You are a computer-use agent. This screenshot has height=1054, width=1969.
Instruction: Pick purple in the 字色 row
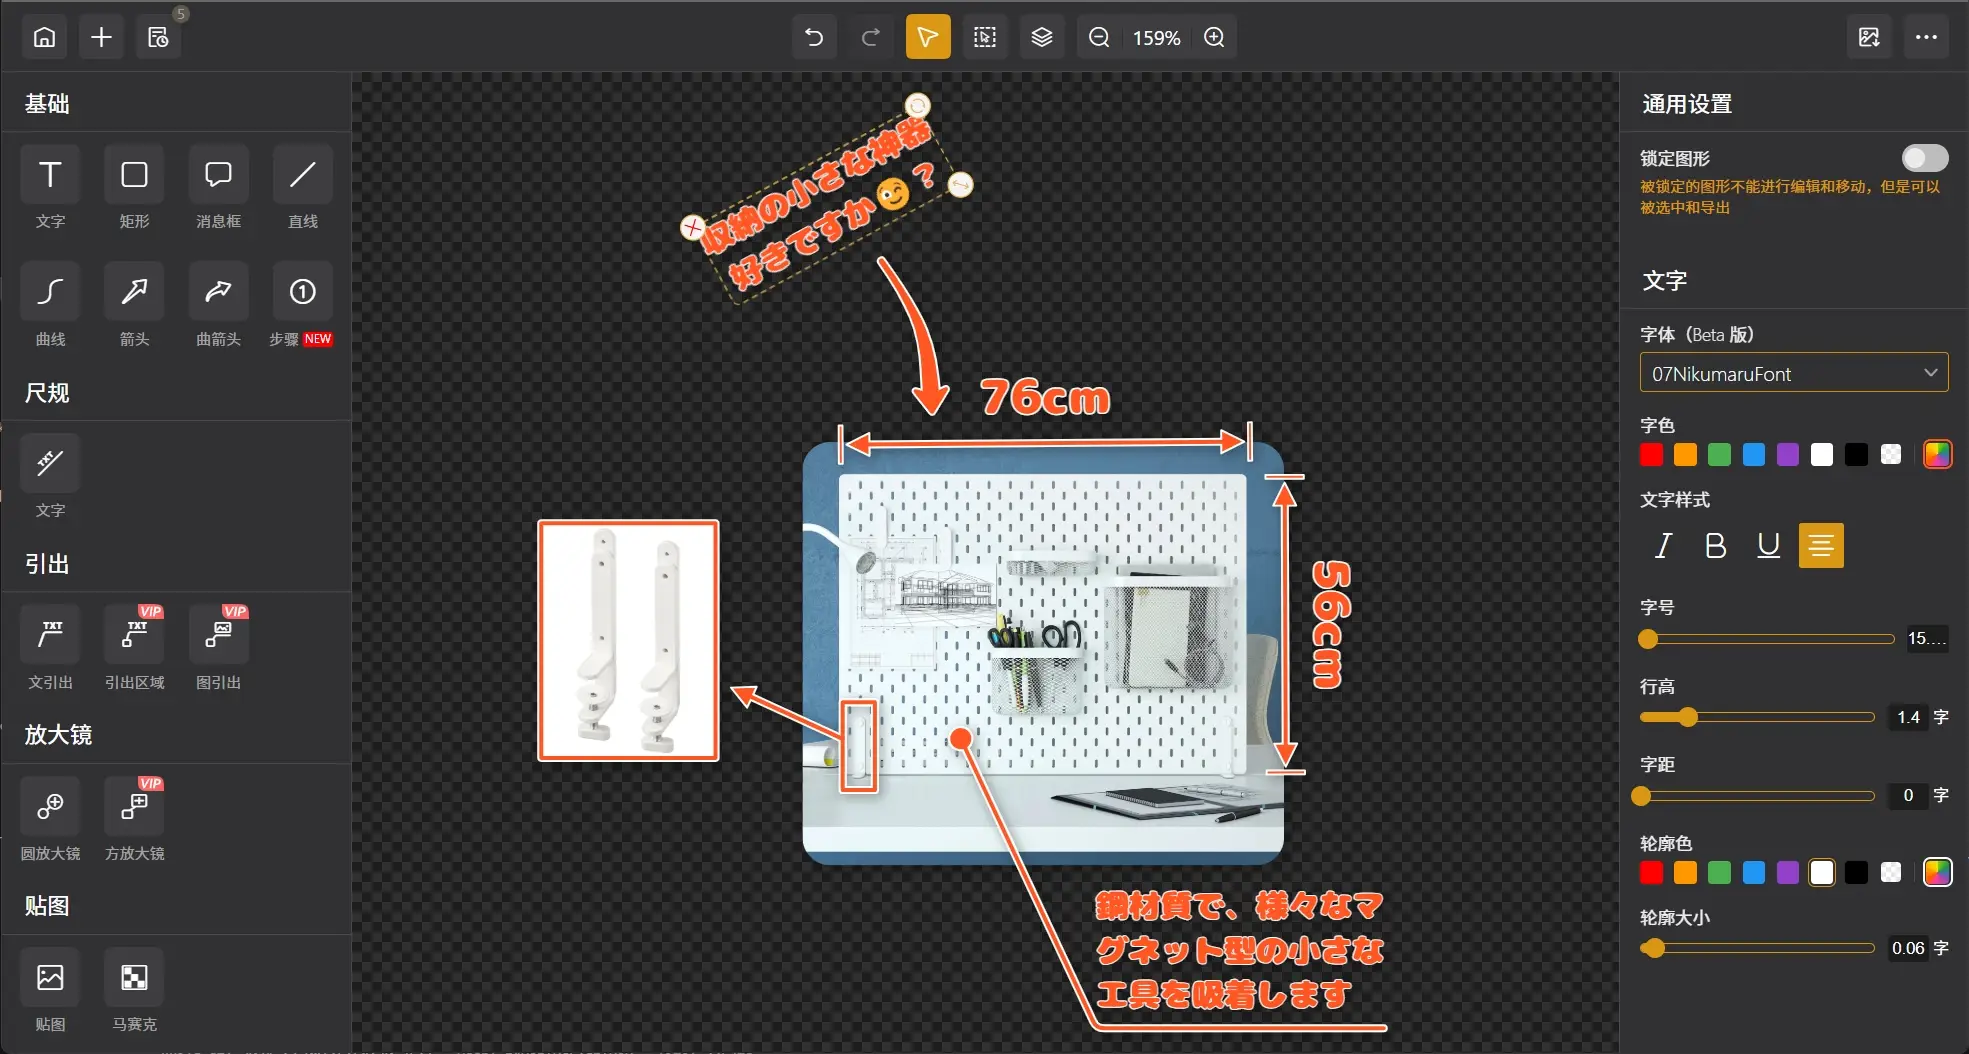[x=1788, y=455]
